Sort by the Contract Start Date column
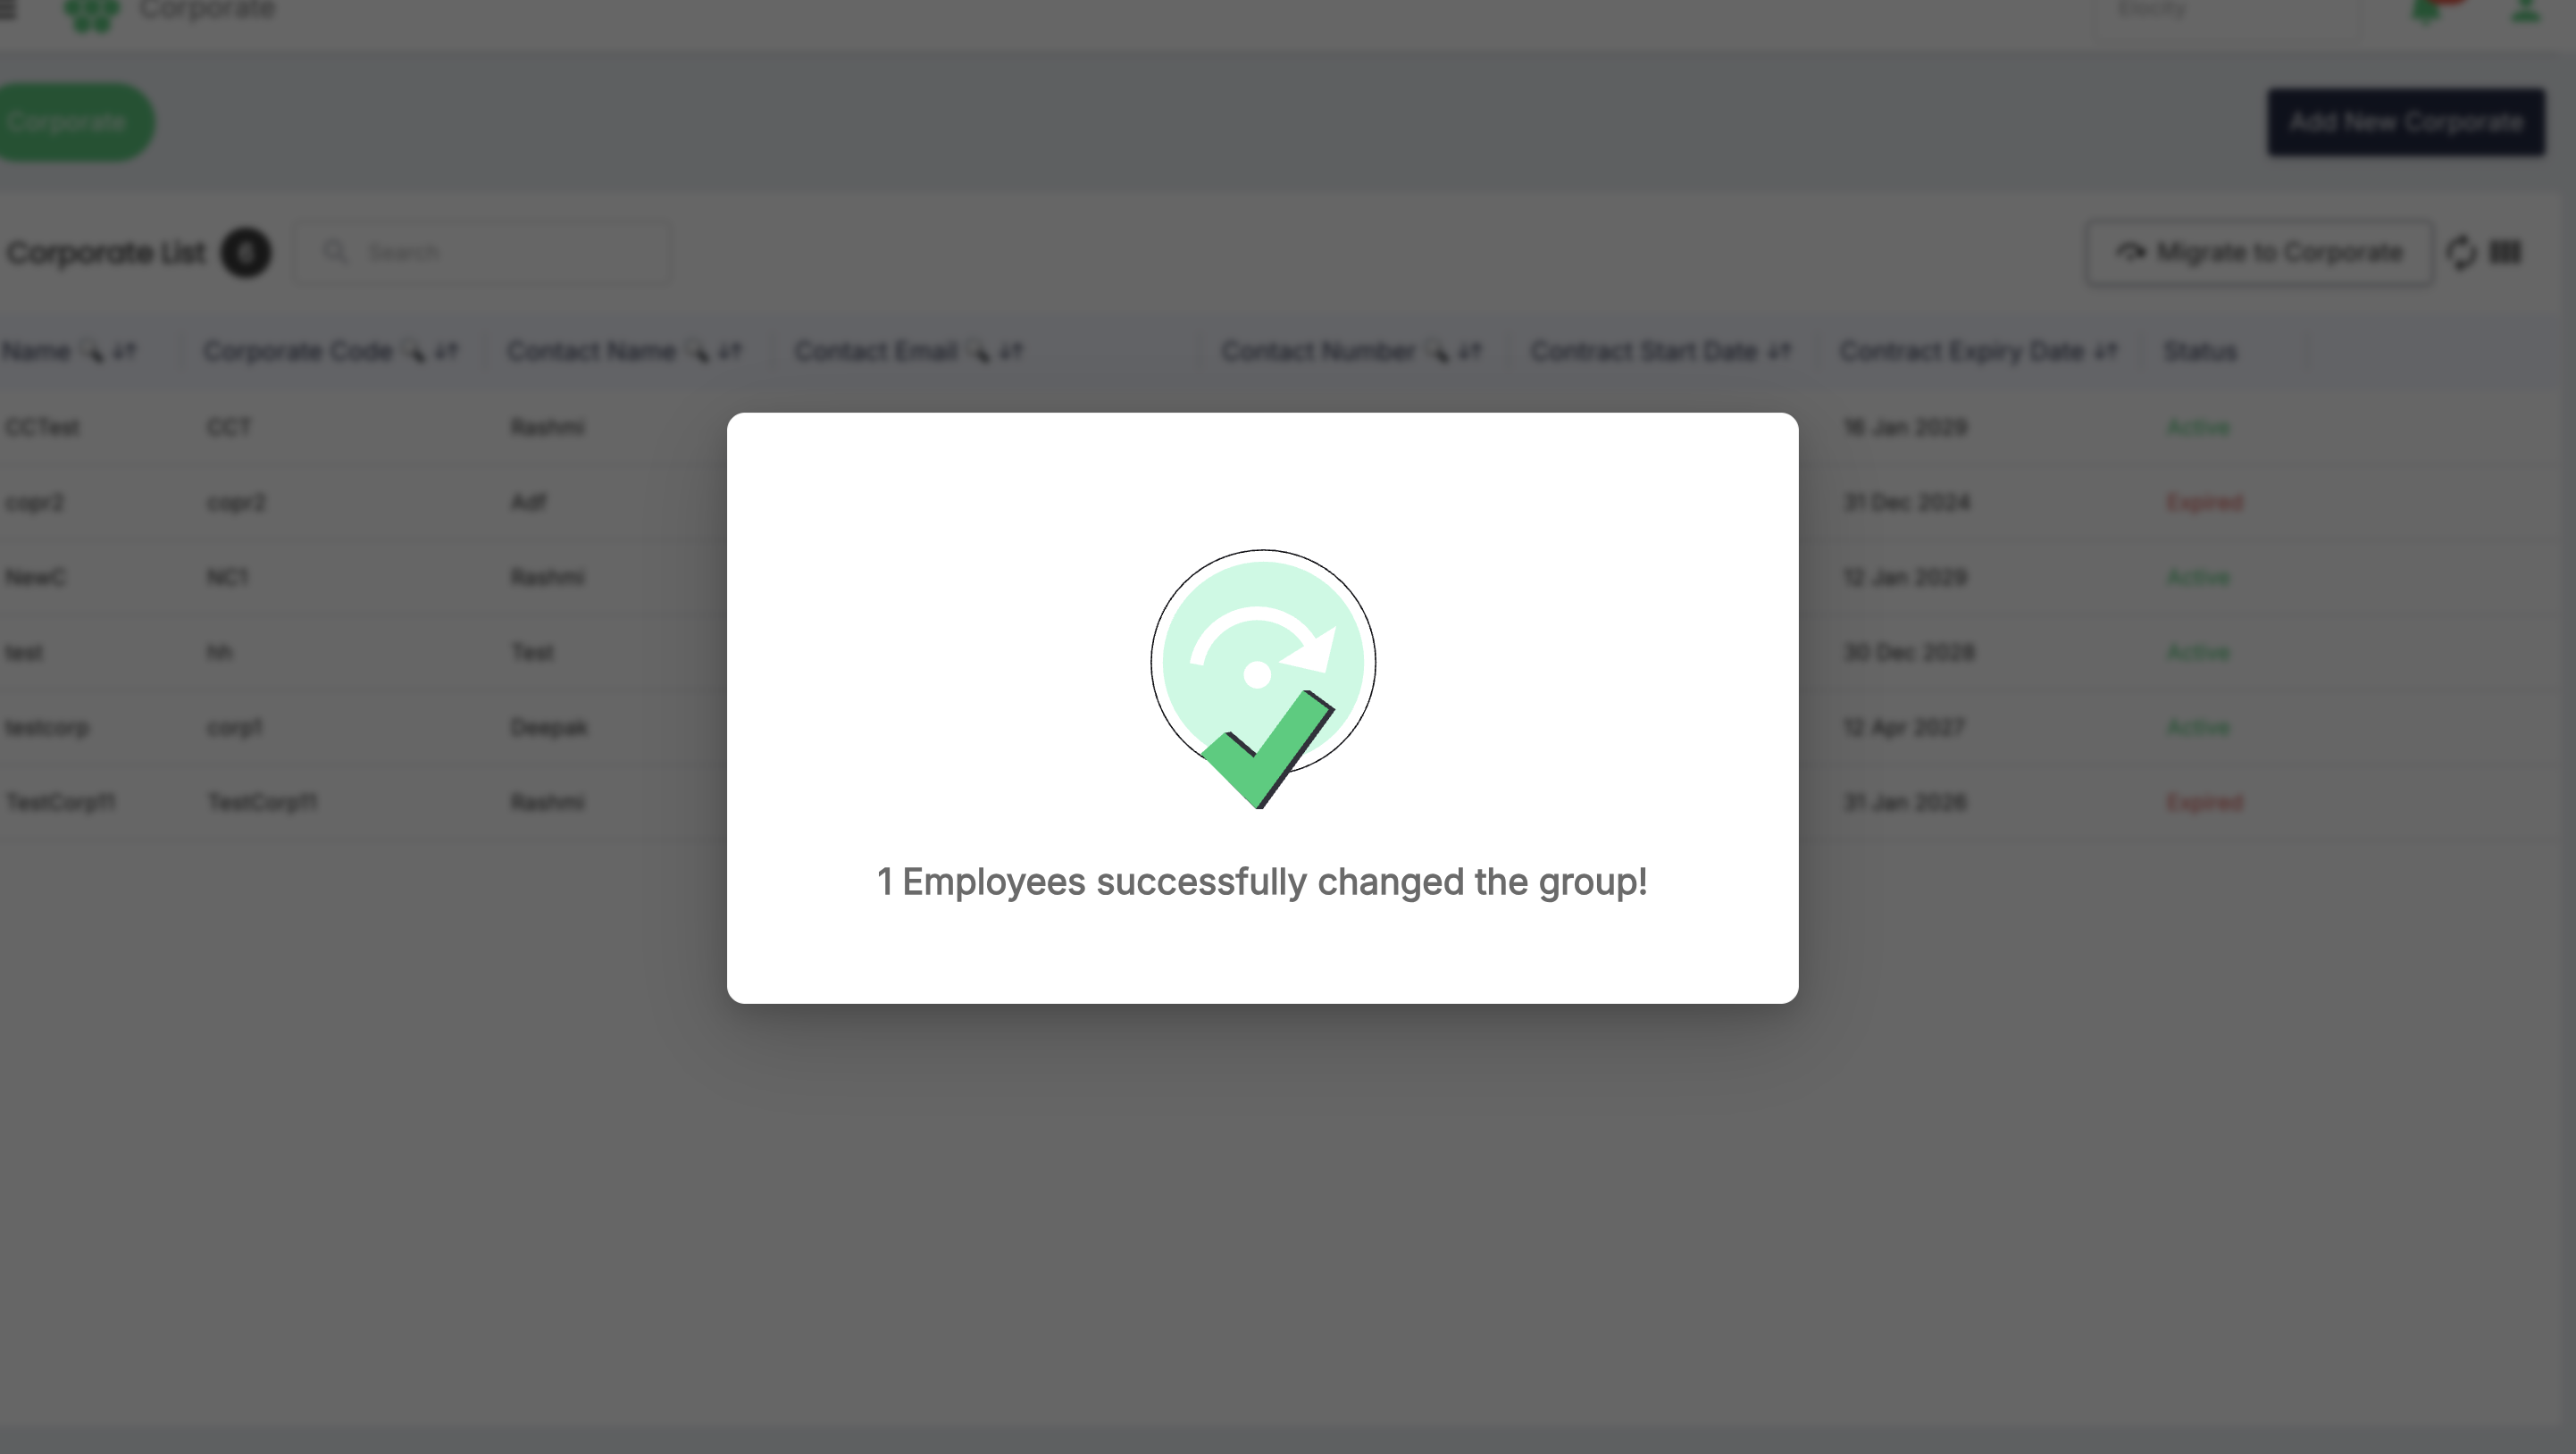The image size is (2576, 1454). [1778, 351]
